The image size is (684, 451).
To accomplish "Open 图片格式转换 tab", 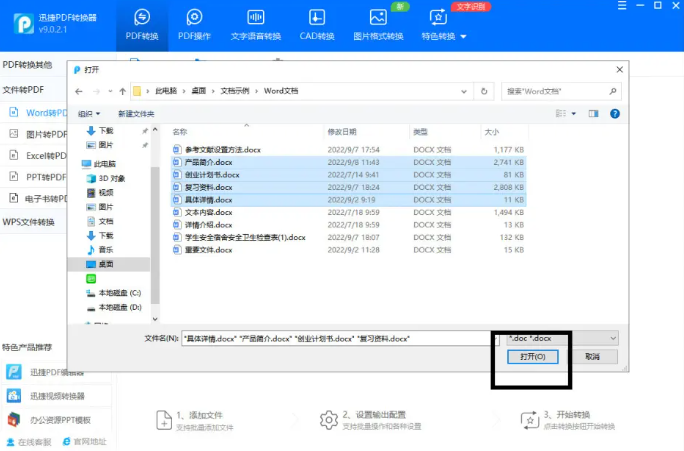I will (378, 25).
